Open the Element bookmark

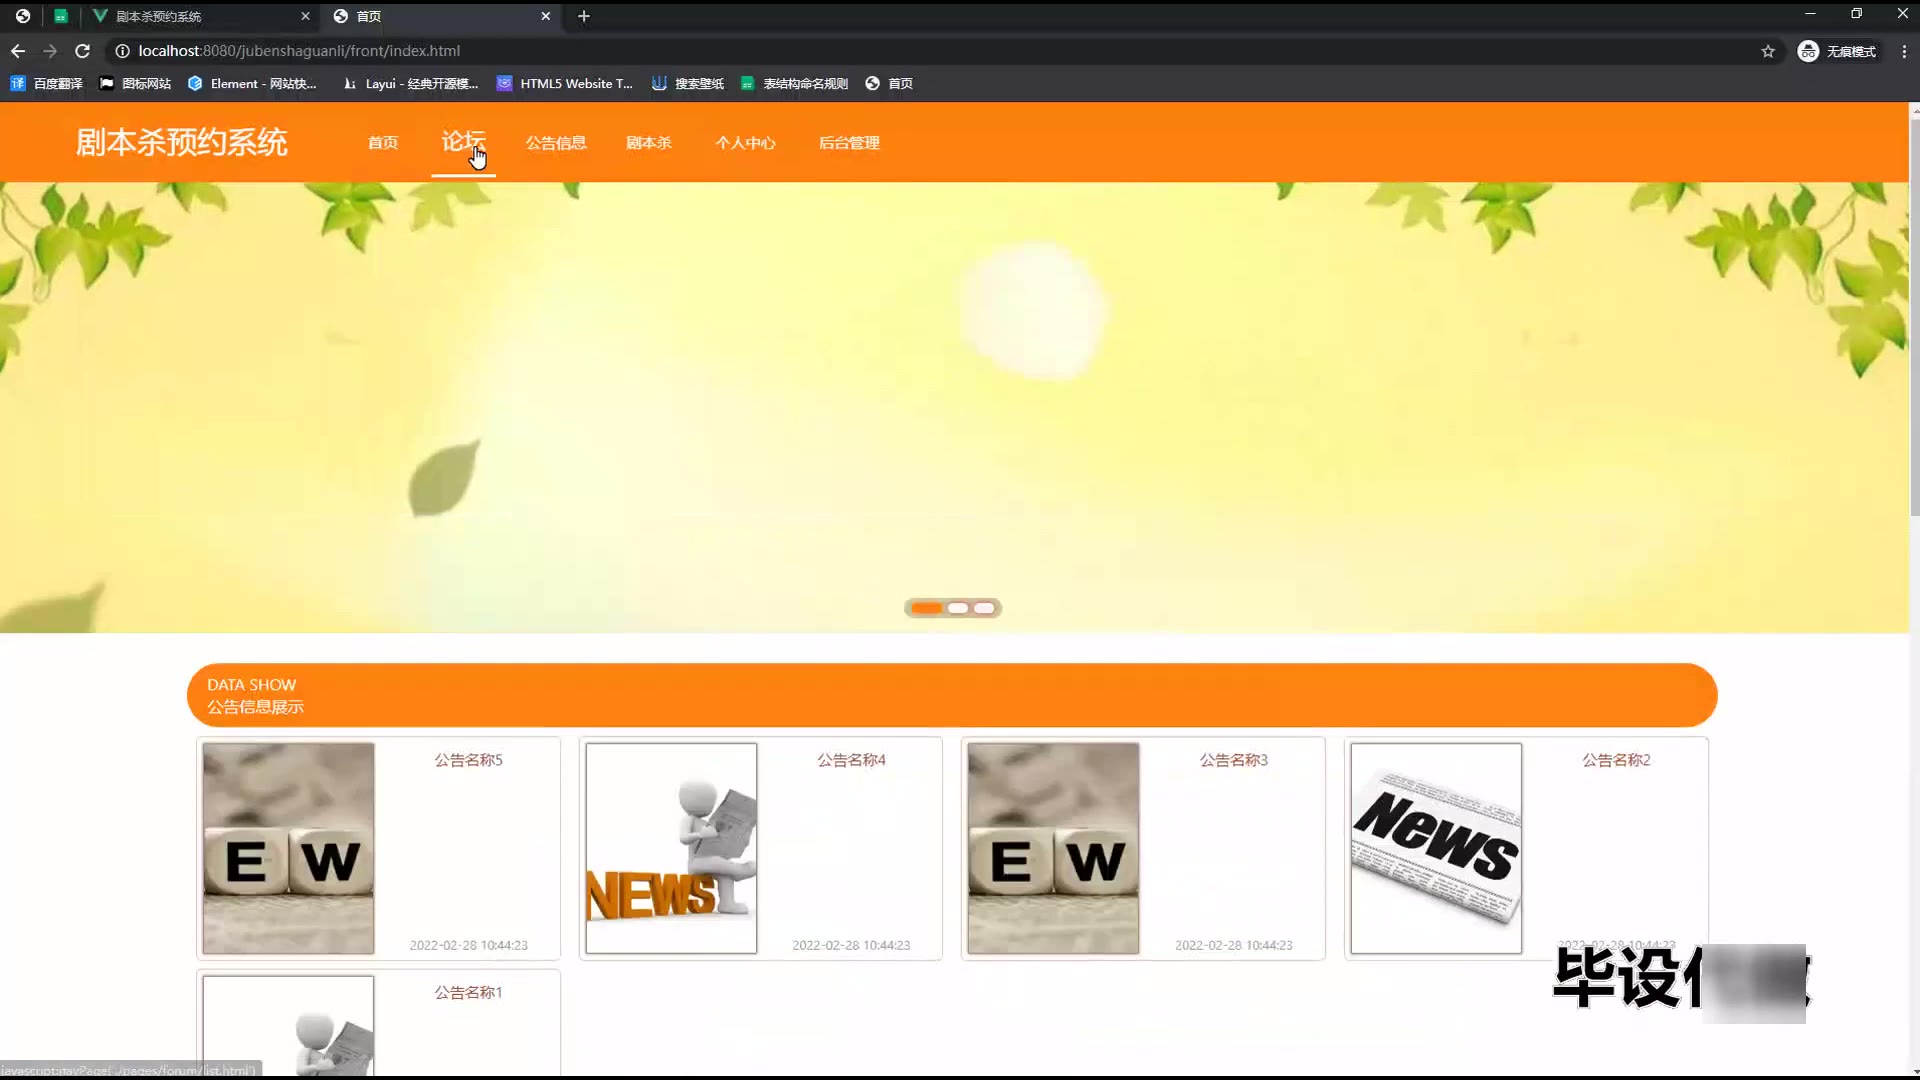(252, 84)
